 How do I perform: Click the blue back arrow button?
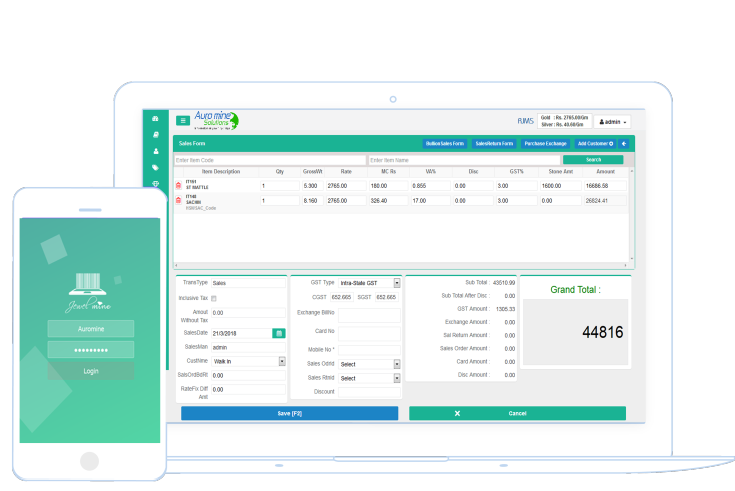click(624, 143)
